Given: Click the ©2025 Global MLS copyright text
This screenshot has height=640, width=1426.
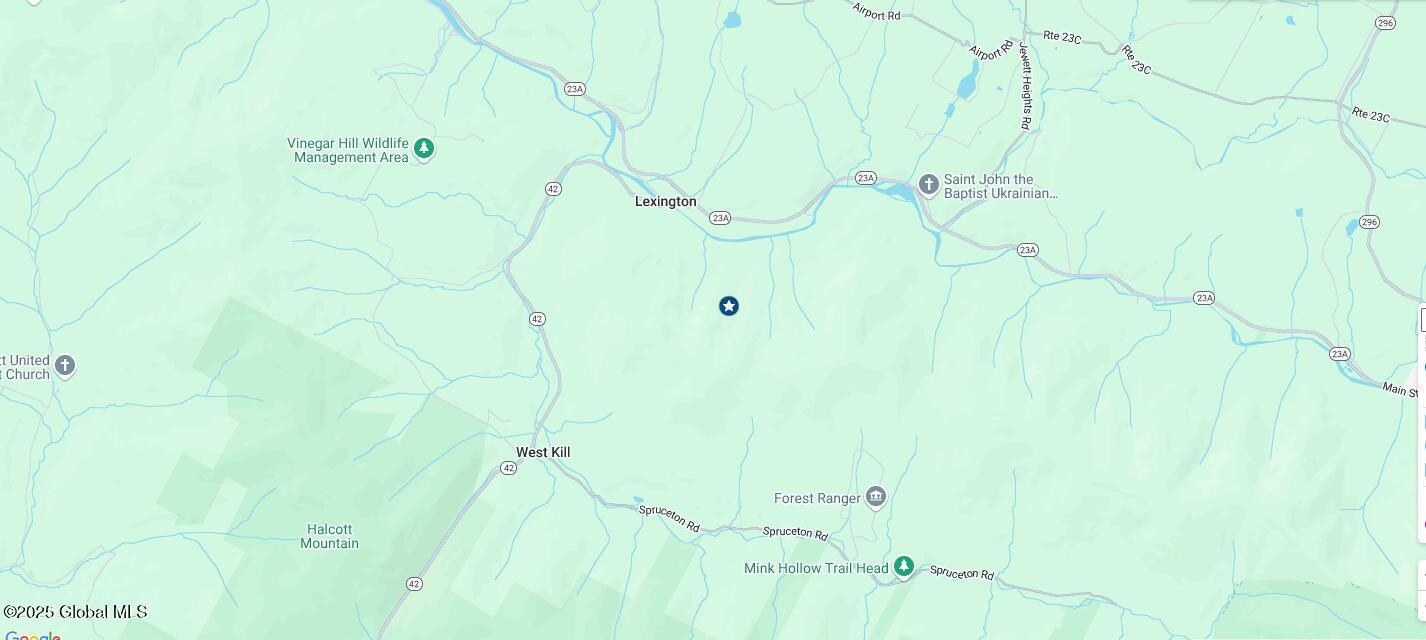Looking at the screenshot, I should point(76,612).
